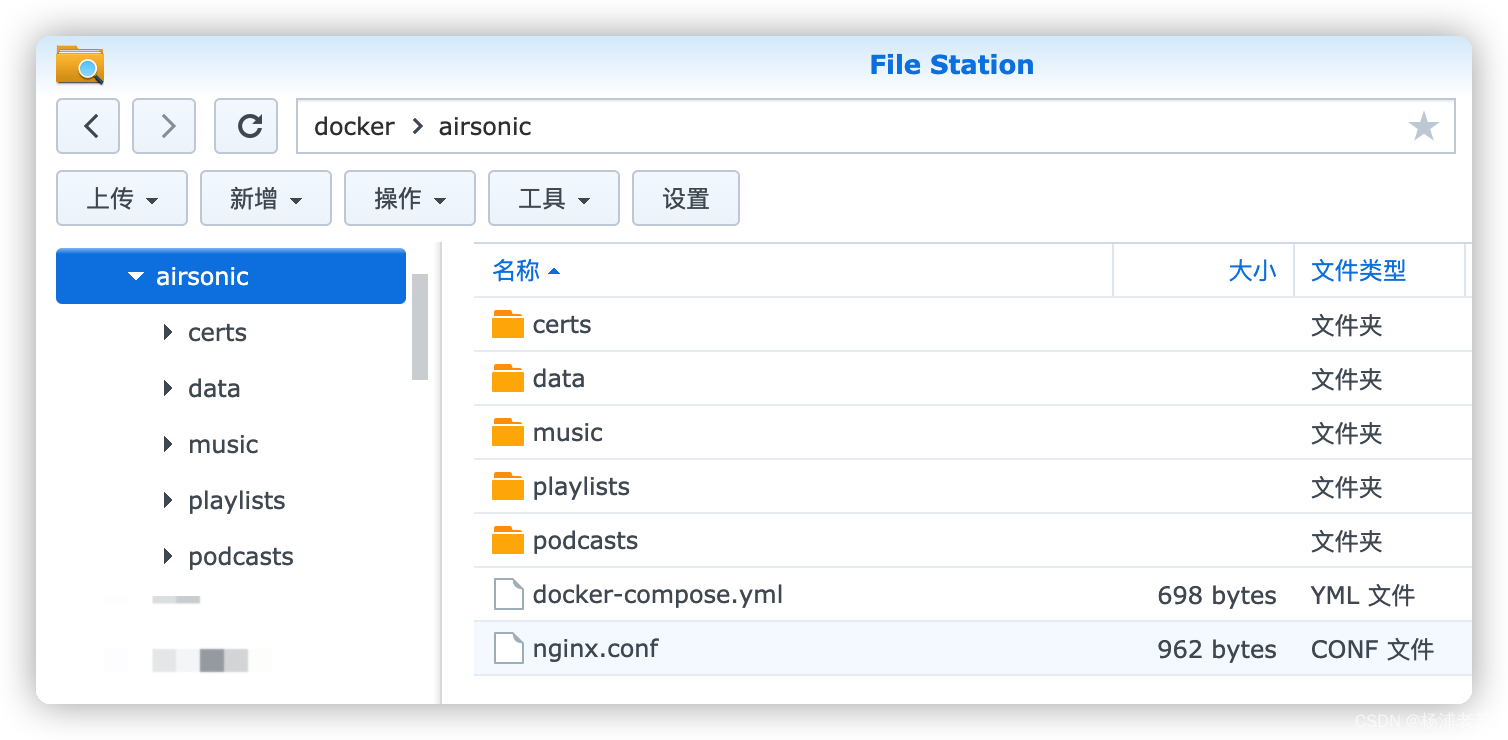Select the playlists folder name in list
The width and height of the screenshot is (1508, 740).
point(581,486)
